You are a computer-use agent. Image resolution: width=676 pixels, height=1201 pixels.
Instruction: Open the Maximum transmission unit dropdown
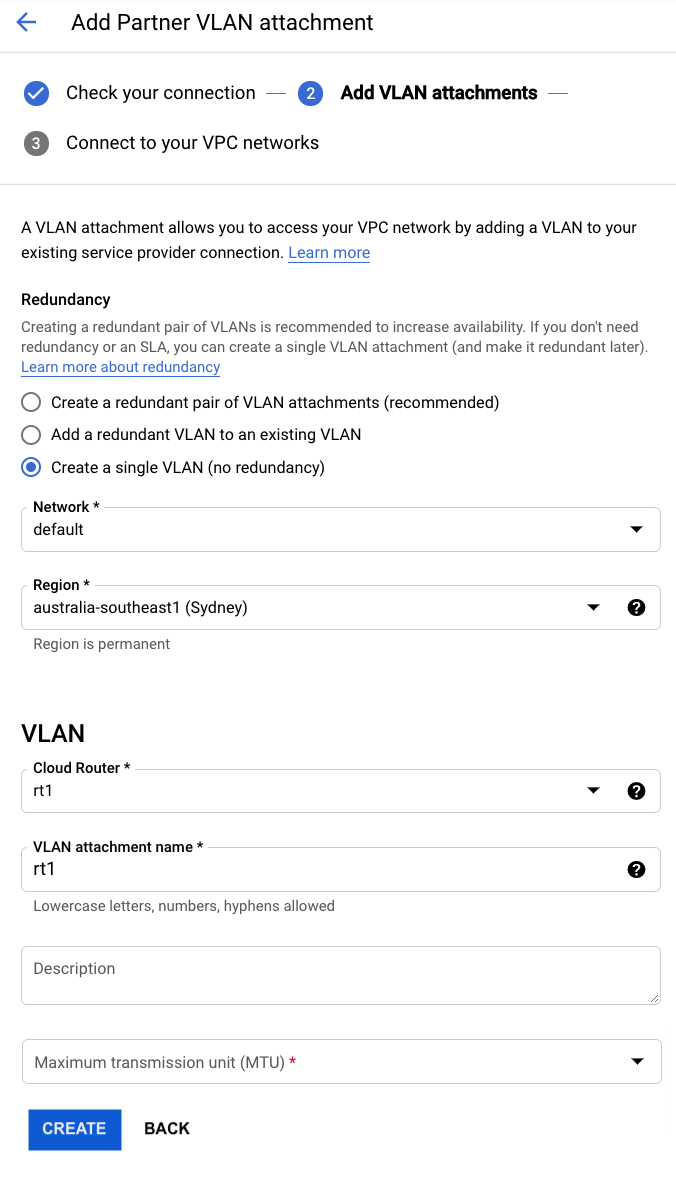click(x=637, y=1061)
